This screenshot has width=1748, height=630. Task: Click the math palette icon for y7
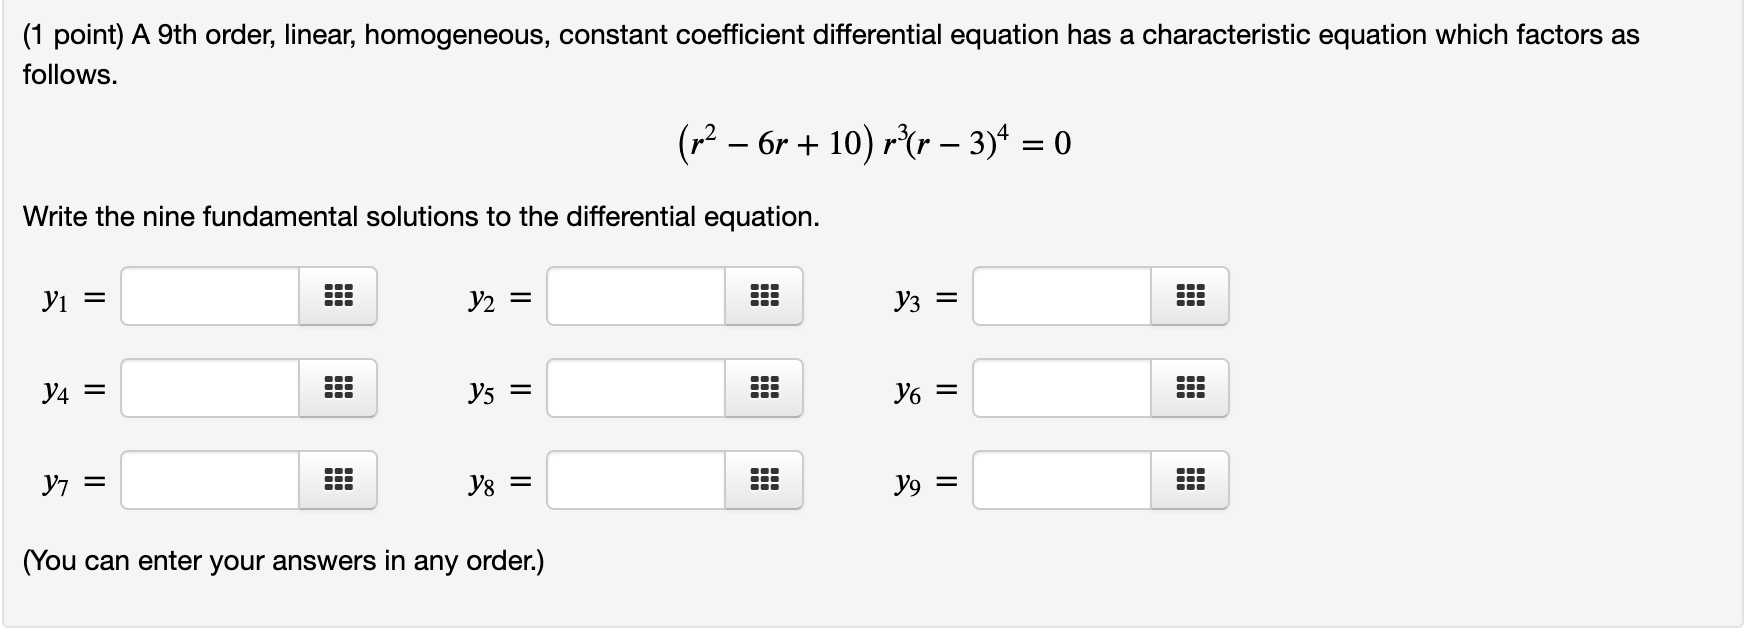point(340,483)
